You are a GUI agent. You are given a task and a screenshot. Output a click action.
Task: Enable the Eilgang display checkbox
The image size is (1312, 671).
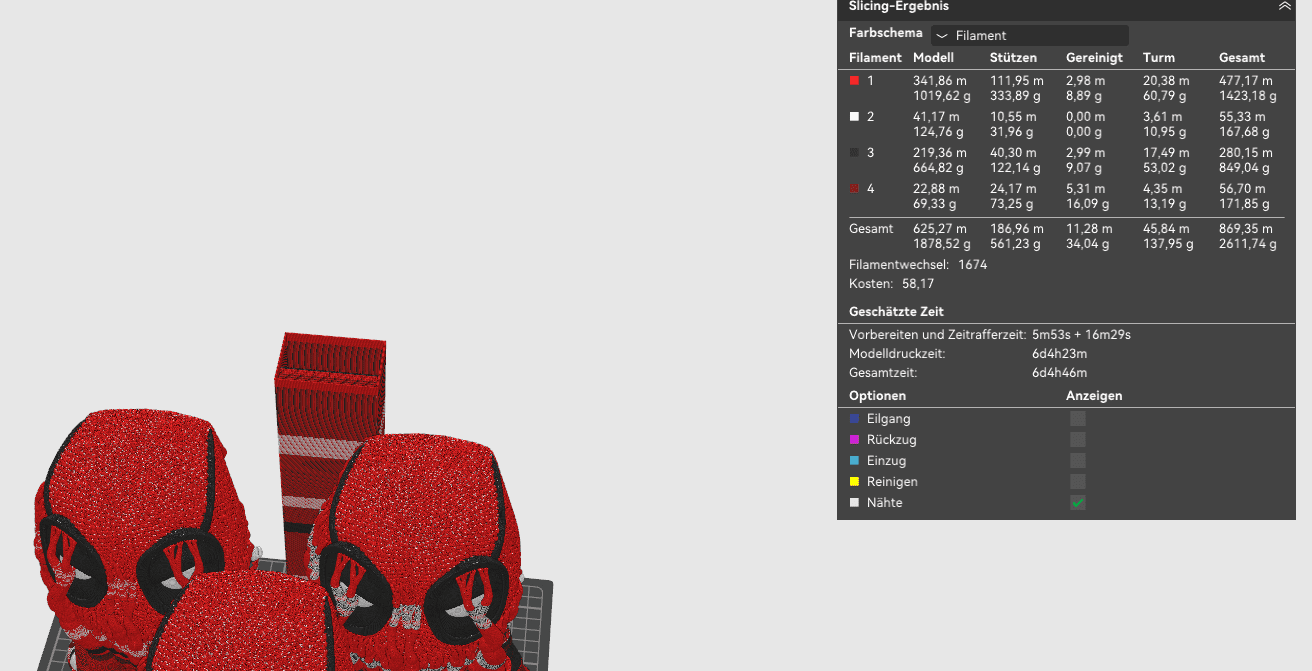click(x=1078, y=419)
